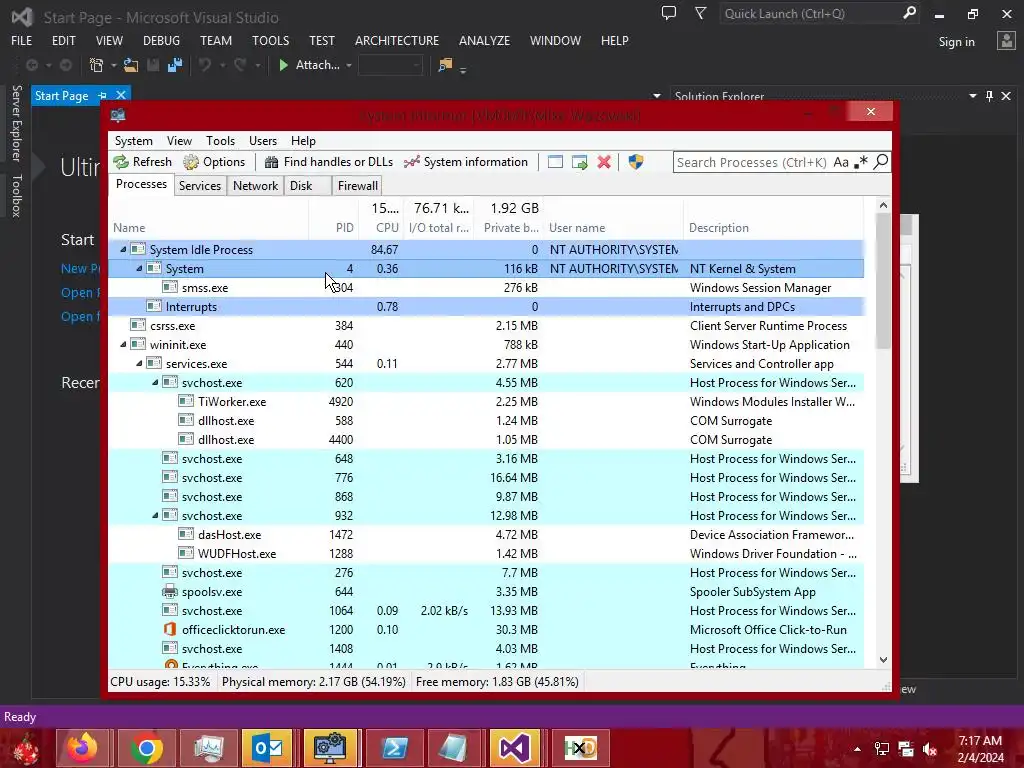
Task: Collapse the System process node
Action: pos(139,268)
